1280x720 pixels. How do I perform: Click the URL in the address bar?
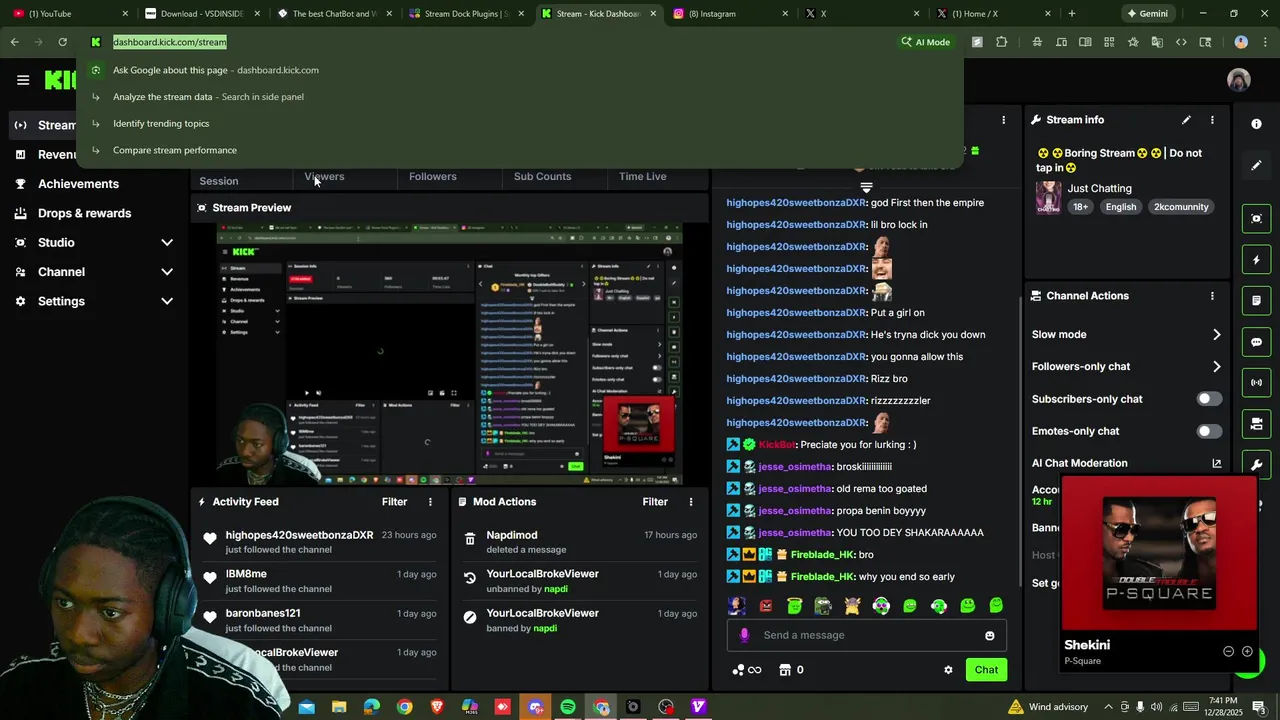[170, 42]
